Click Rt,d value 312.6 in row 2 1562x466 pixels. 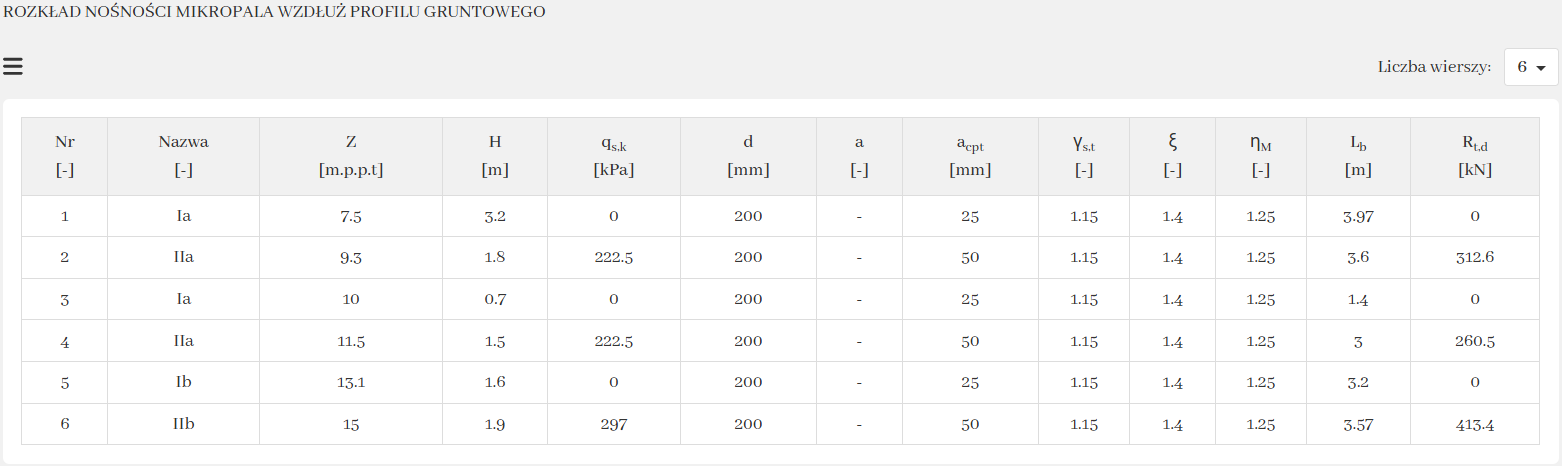pos(1475,257)
